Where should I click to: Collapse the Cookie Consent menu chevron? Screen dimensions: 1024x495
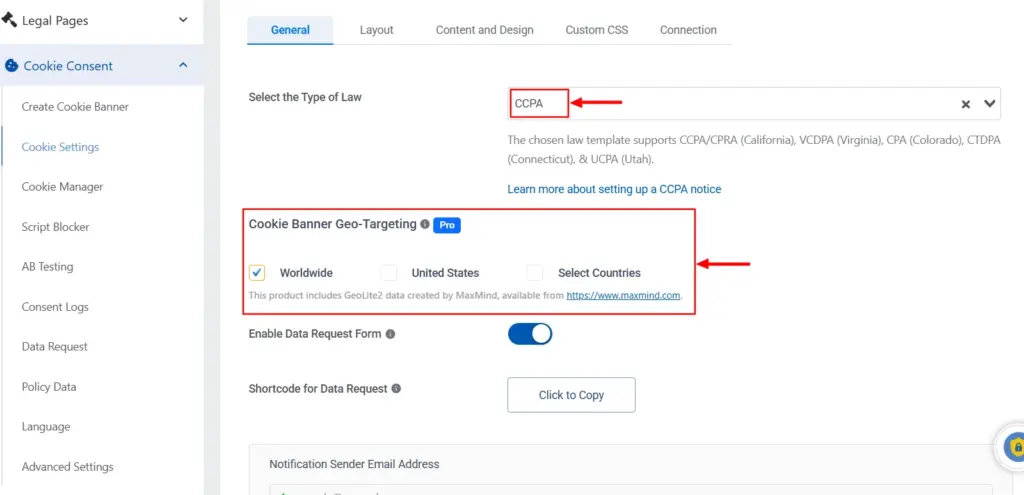184,65
